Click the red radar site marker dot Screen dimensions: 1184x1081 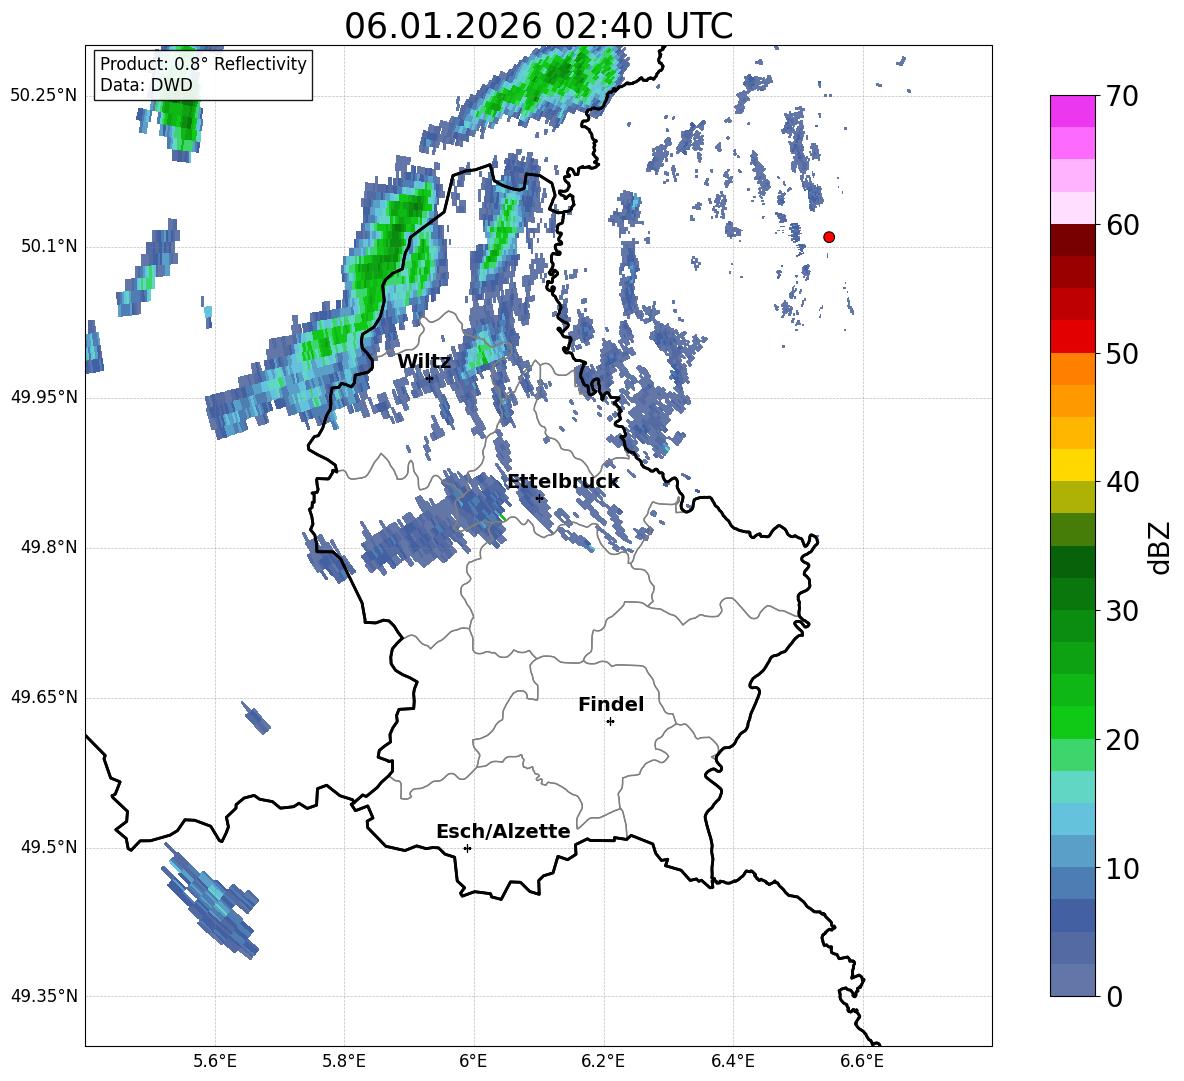point(829,237)
